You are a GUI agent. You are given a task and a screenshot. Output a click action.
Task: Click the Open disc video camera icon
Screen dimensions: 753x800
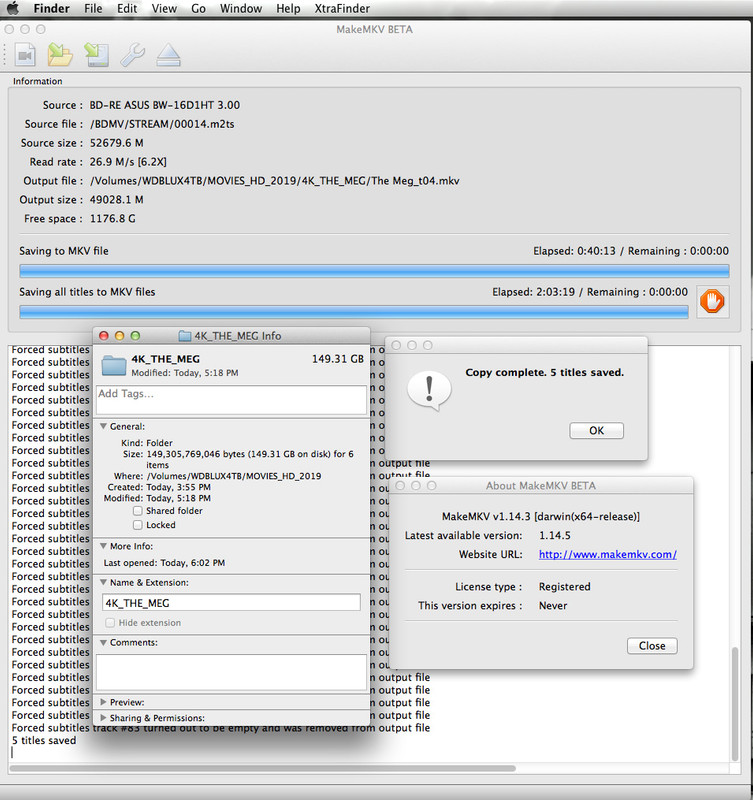(25, 55)
